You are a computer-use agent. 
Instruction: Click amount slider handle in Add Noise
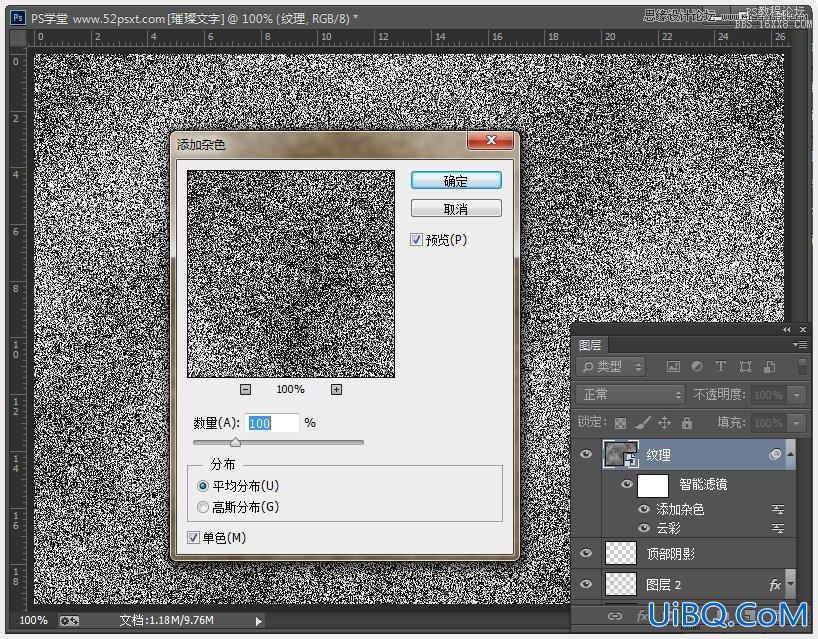235,442
